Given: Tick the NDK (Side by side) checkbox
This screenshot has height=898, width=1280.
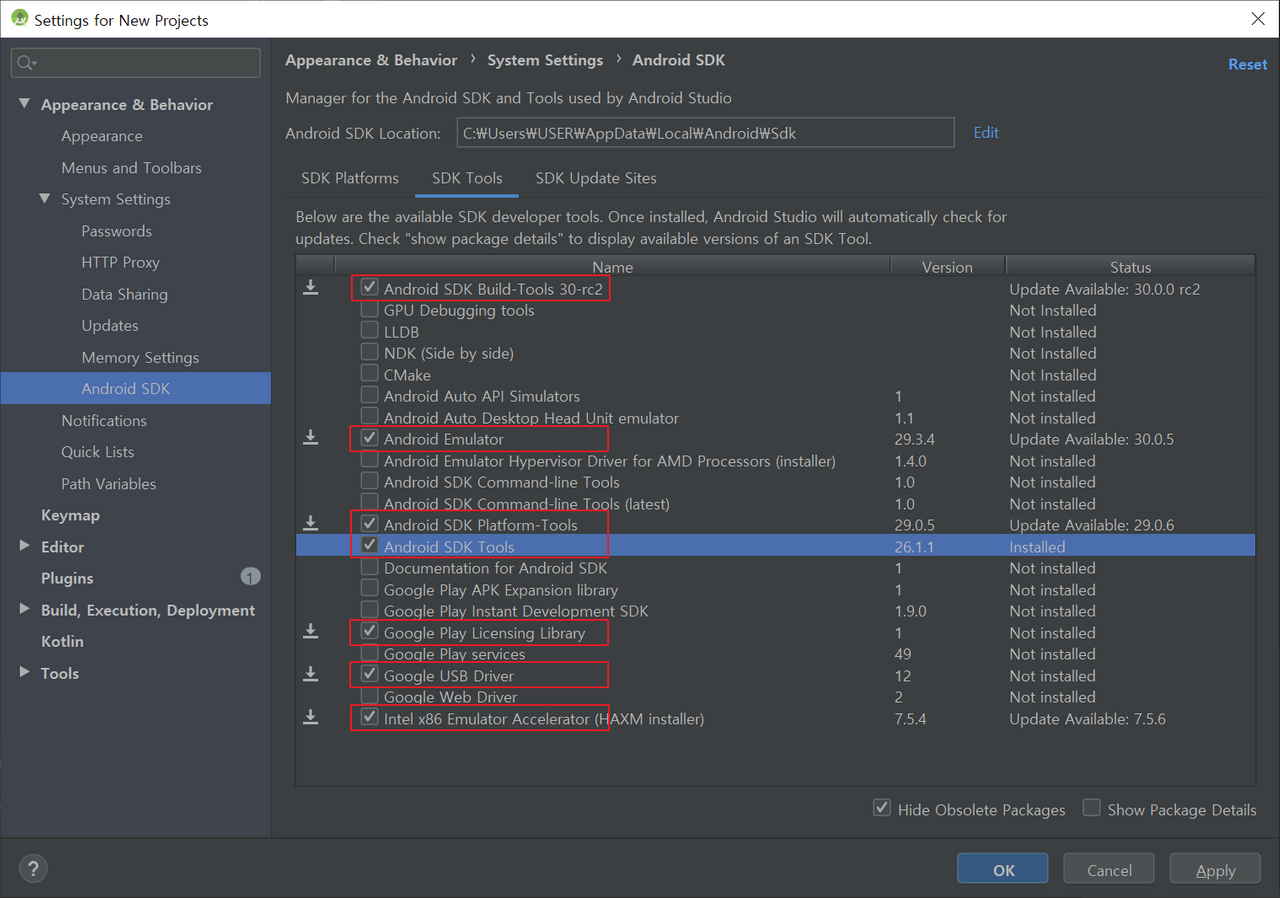Looking at the screenshot, I should 370,353.
